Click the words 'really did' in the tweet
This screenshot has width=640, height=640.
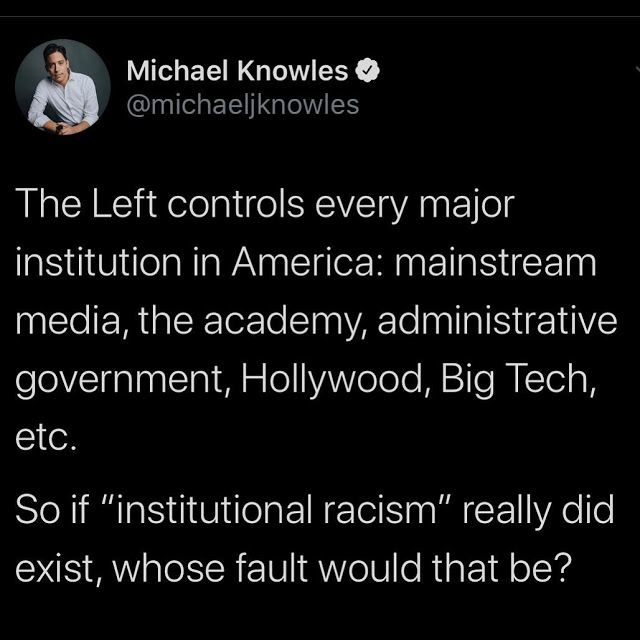538,511
